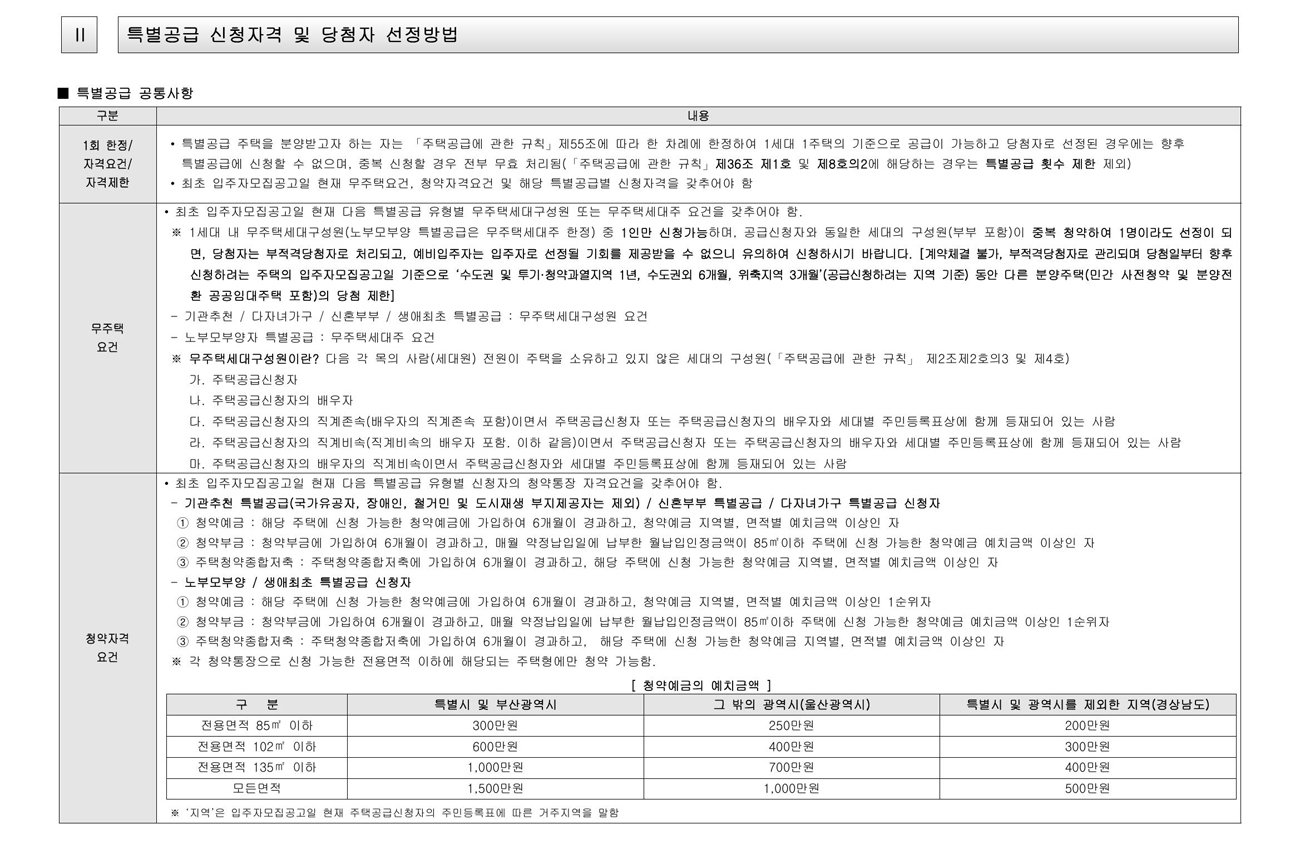The width and height of the screenshot is (1300, 853).
Task: Click cell '500만원'
Action: pos(1087,788)
